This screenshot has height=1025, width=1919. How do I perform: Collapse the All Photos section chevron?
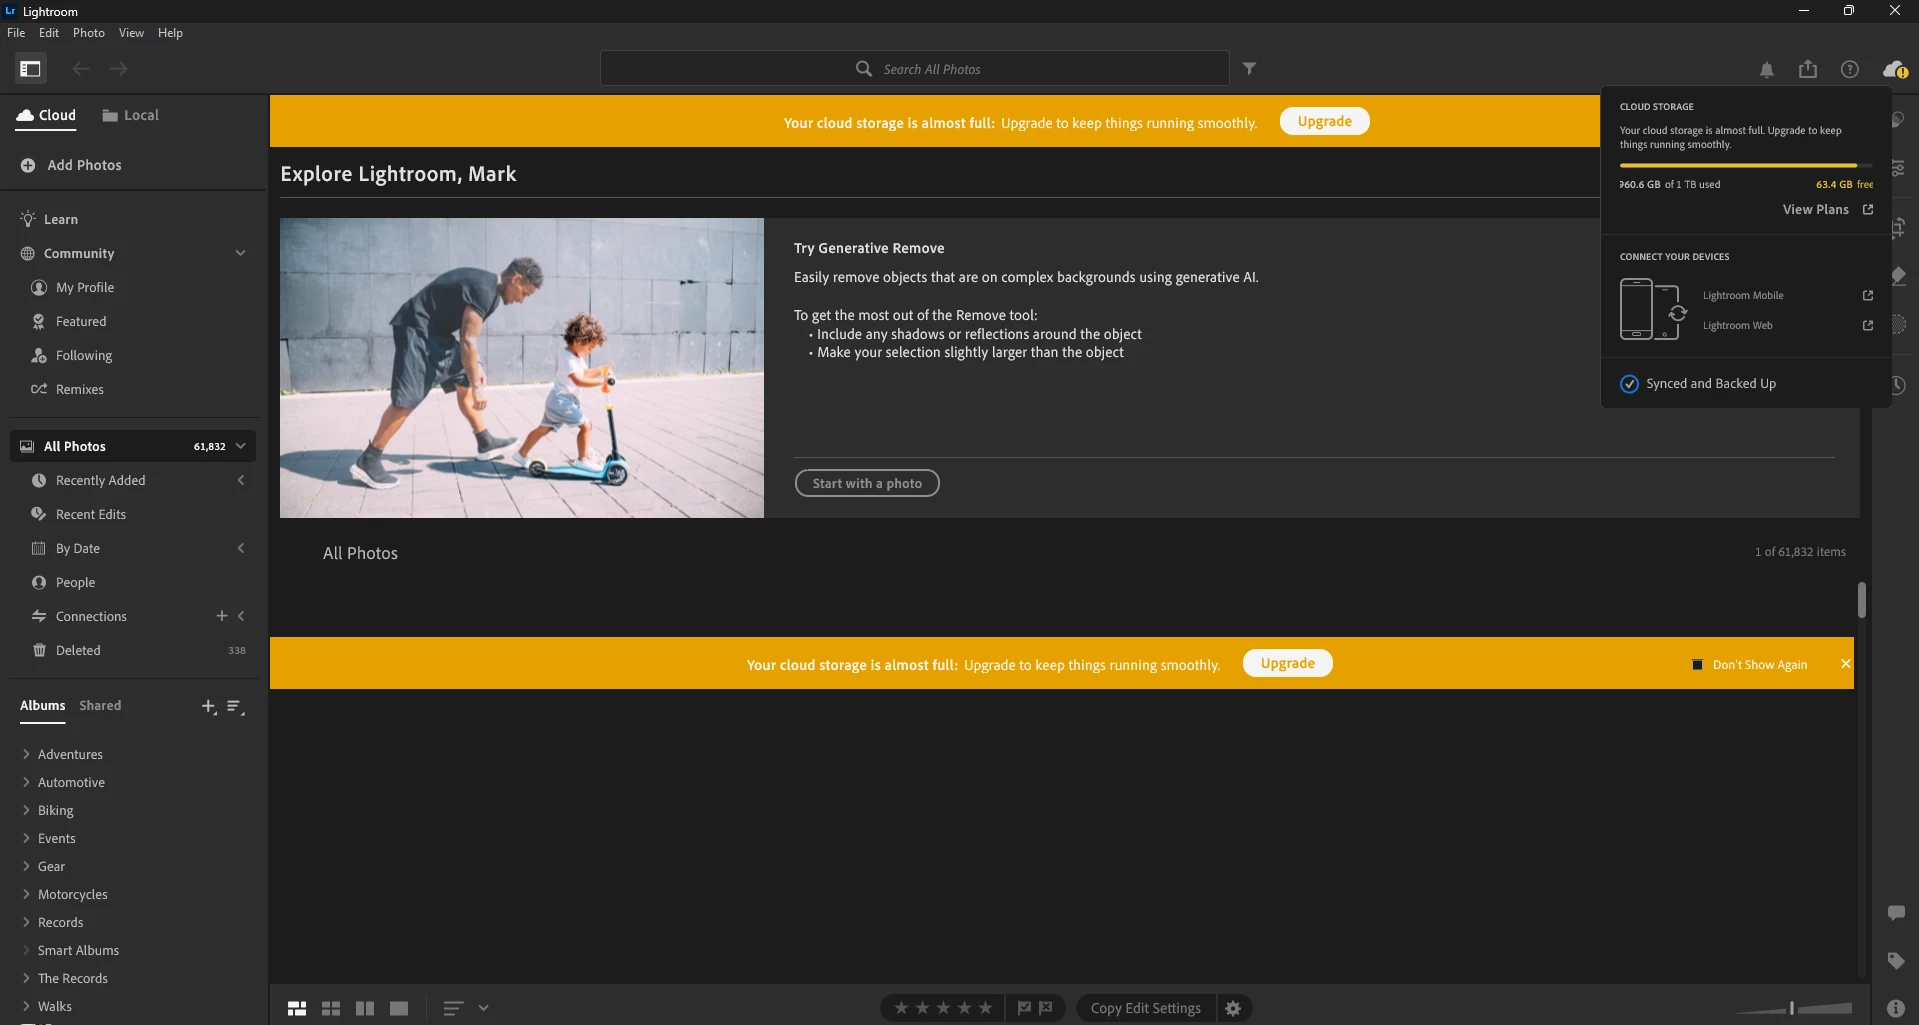241,446
